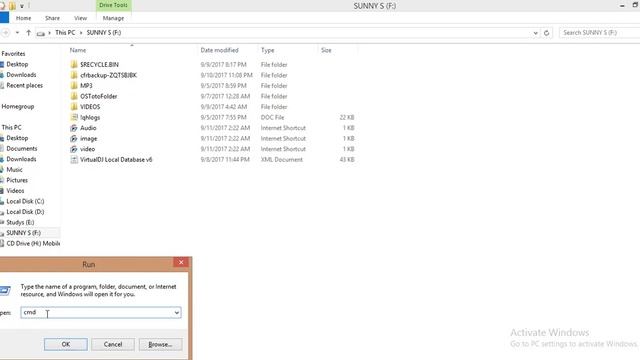Sort by the Date modified column header
This screenshot has height=360, width=640.
tap(219, 50)
